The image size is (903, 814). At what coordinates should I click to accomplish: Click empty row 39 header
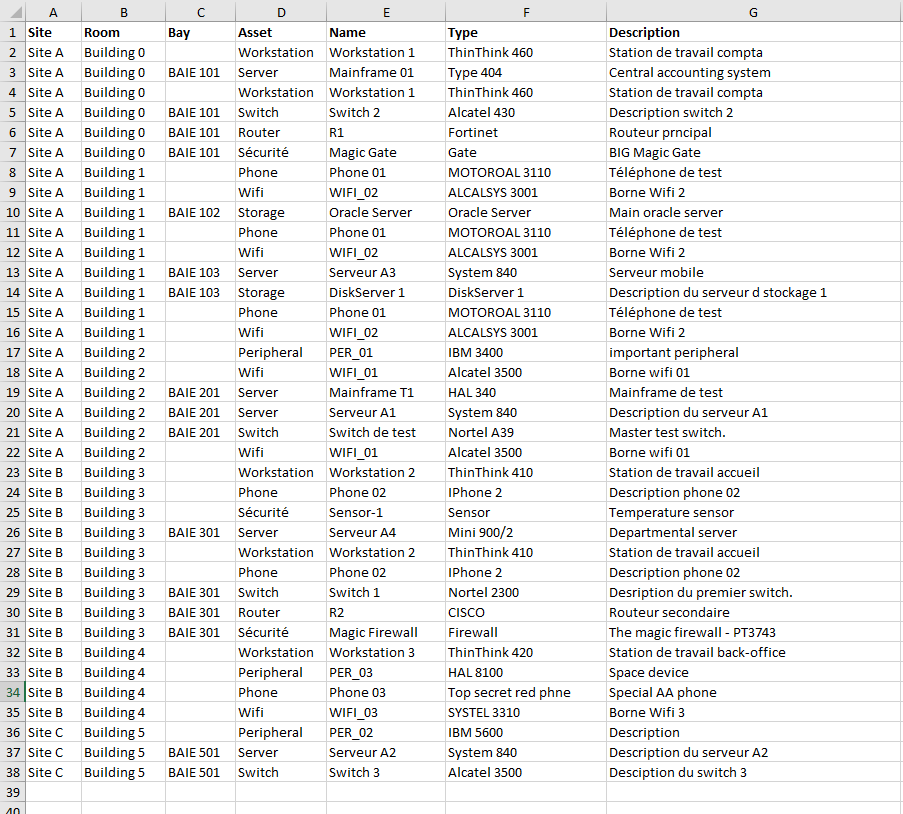coord(12,792)
